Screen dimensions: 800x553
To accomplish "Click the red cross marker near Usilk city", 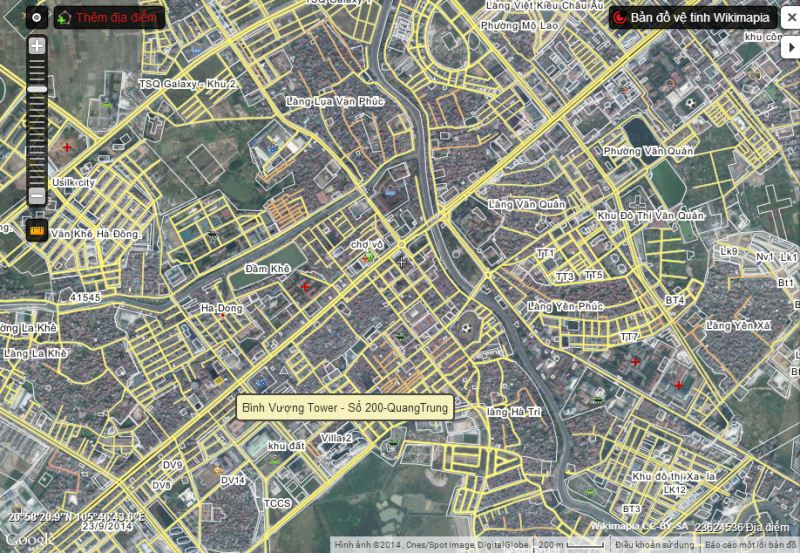I will tap(67, 147).
